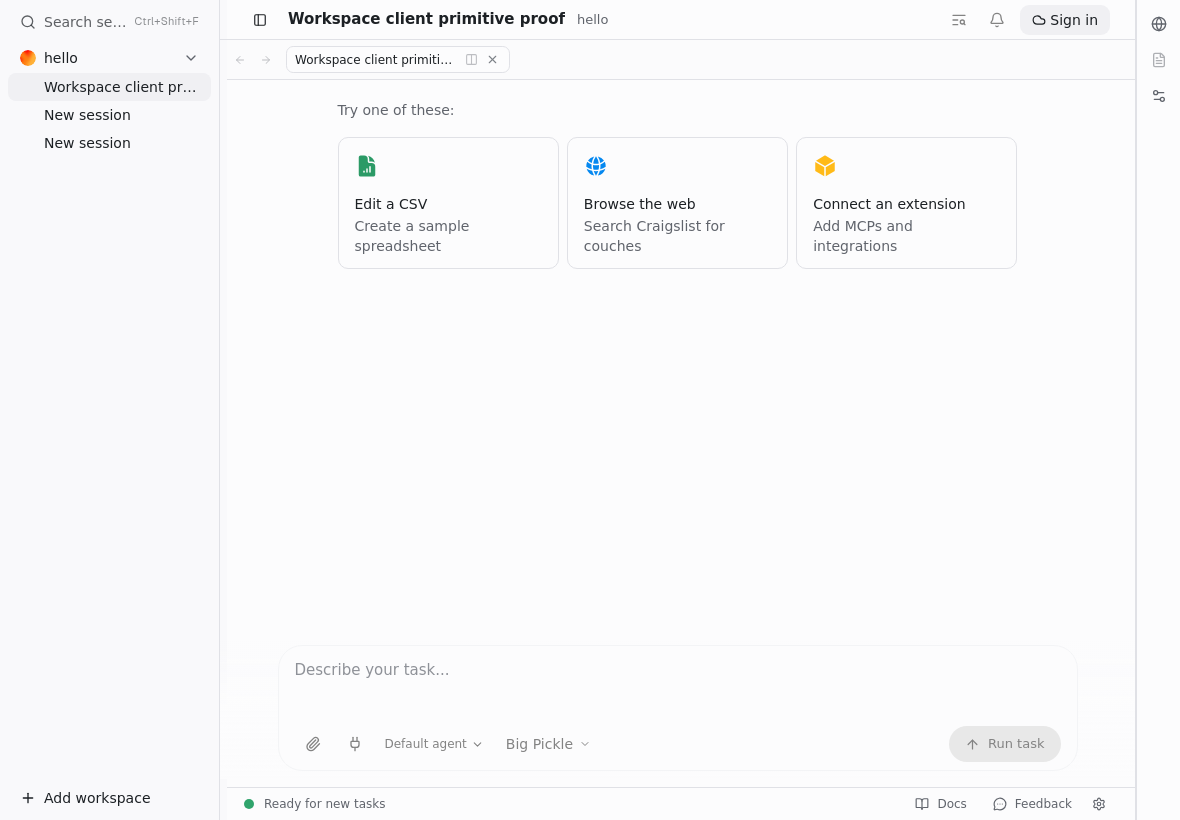
Task: Open the sliders settings panel icon
Action: tap(1159, 96)
